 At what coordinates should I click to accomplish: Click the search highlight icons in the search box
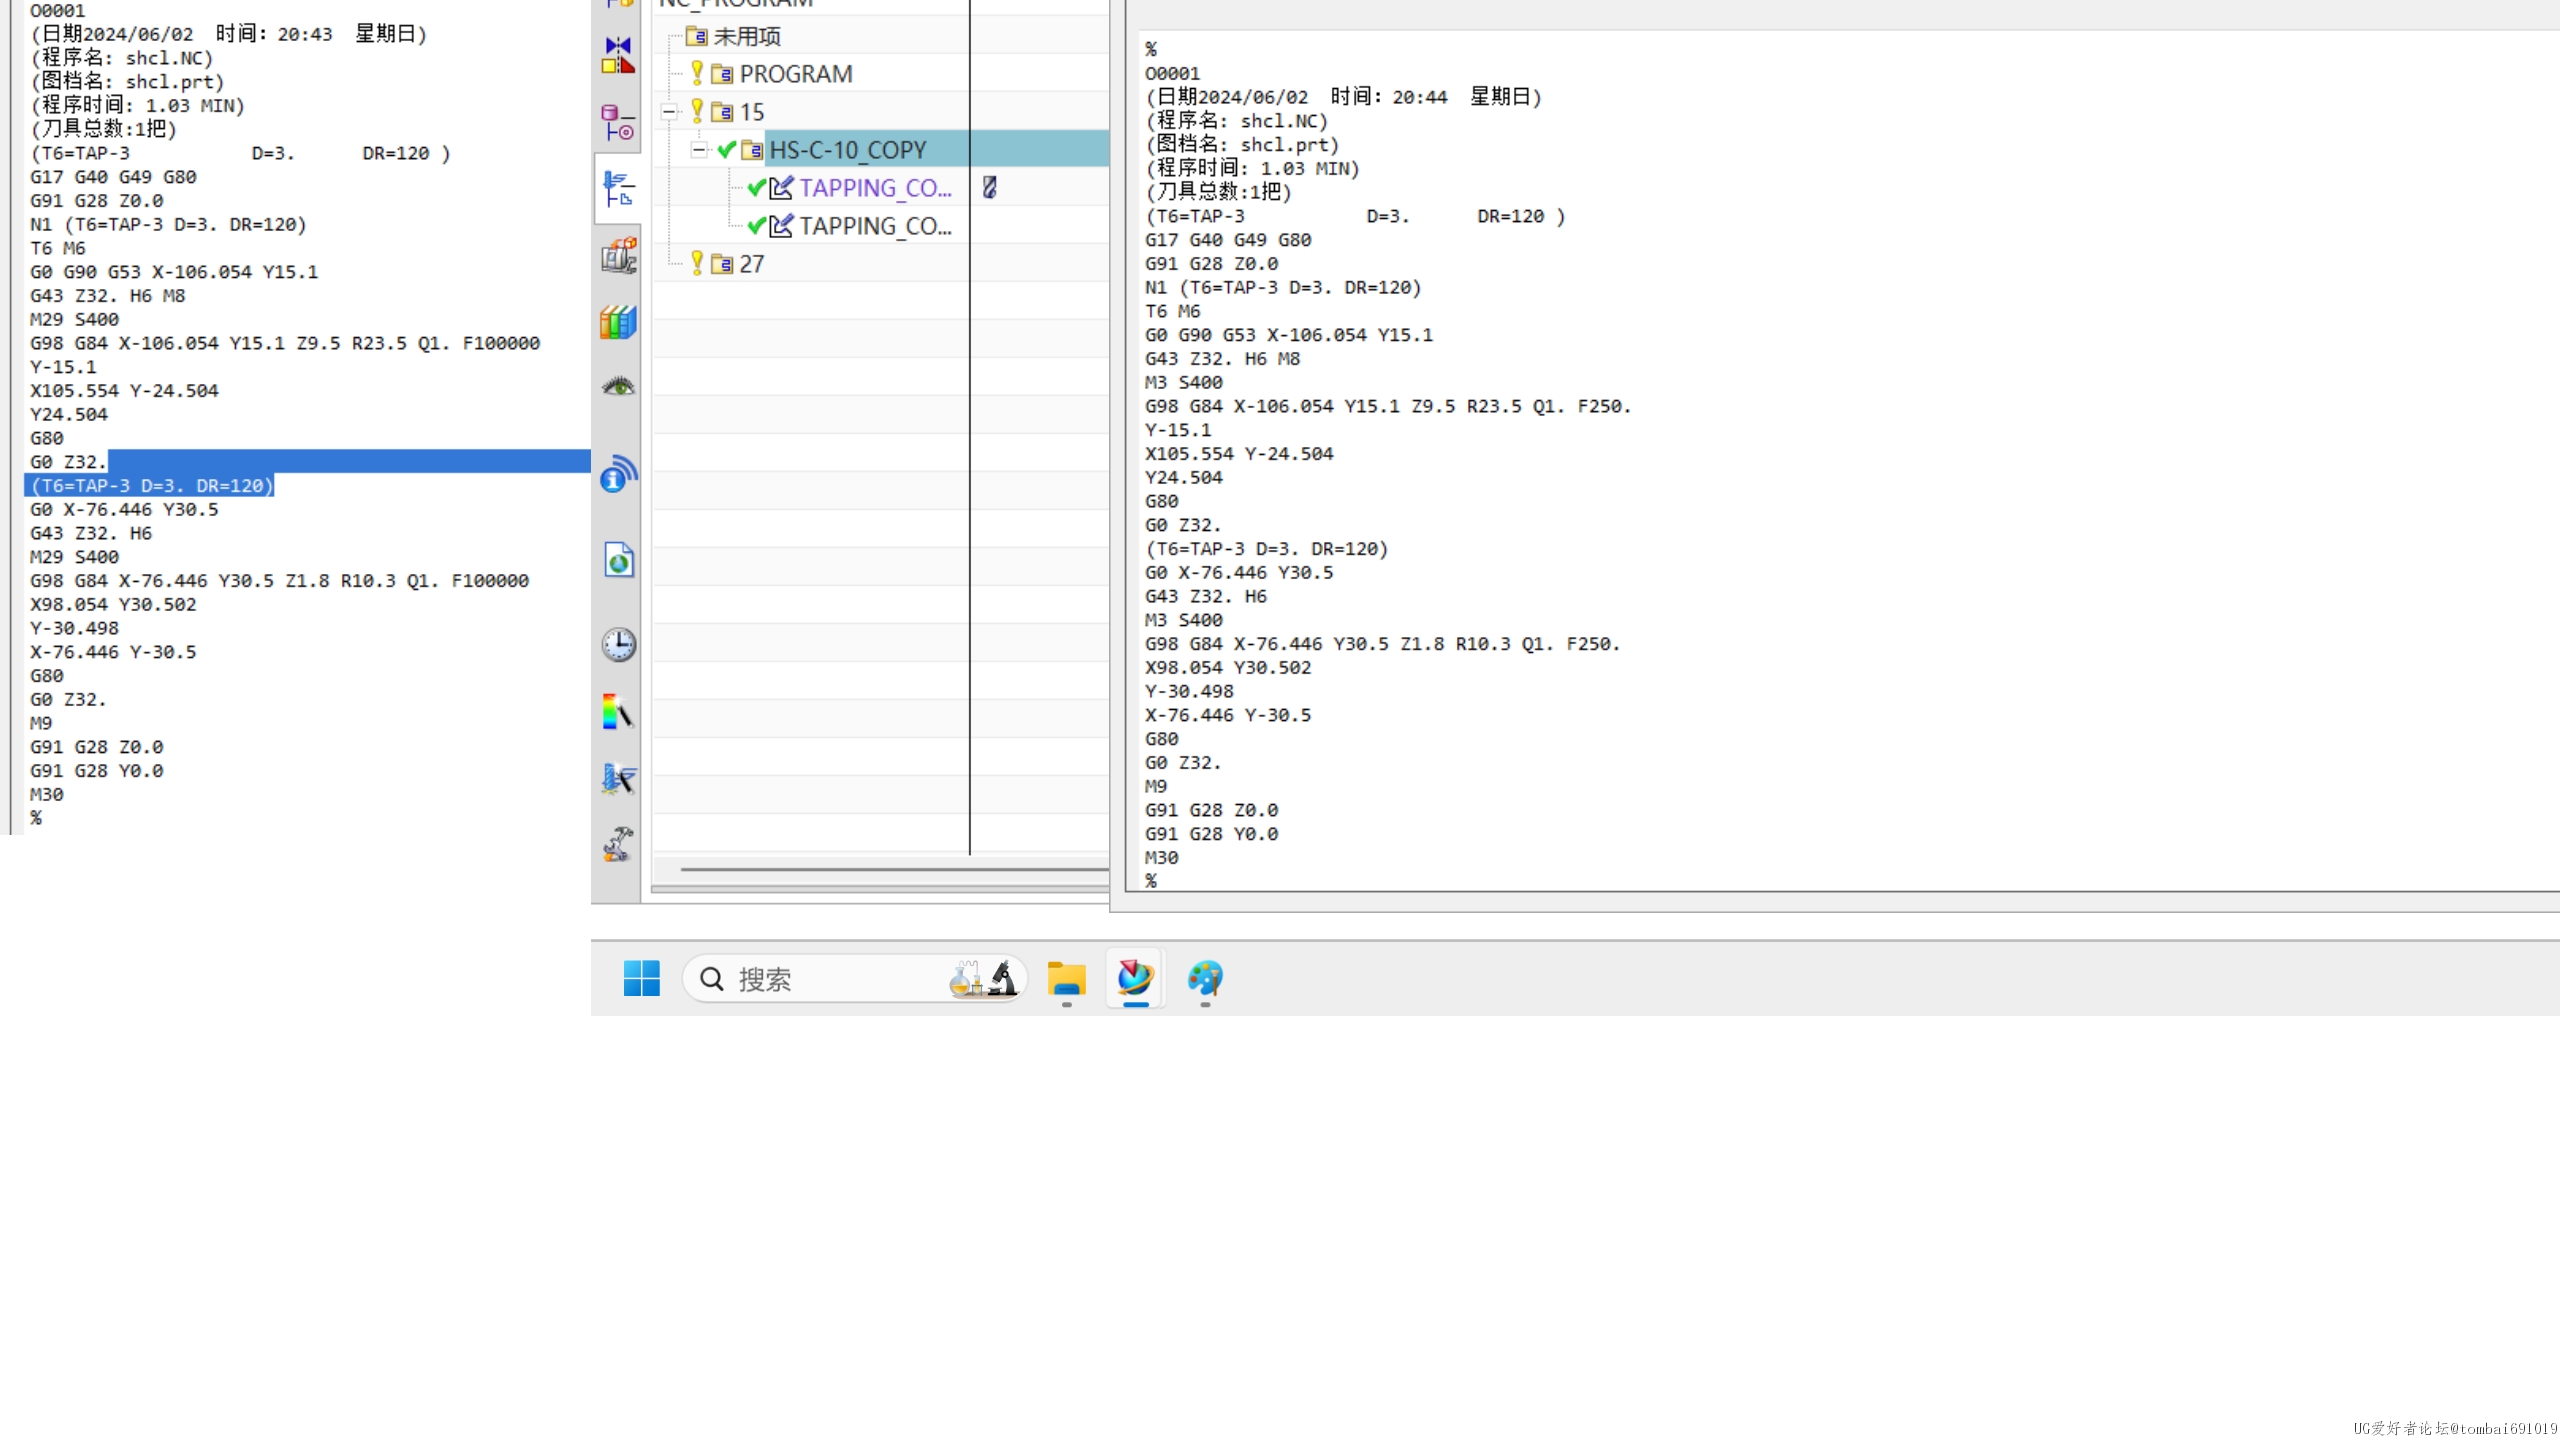983,978
